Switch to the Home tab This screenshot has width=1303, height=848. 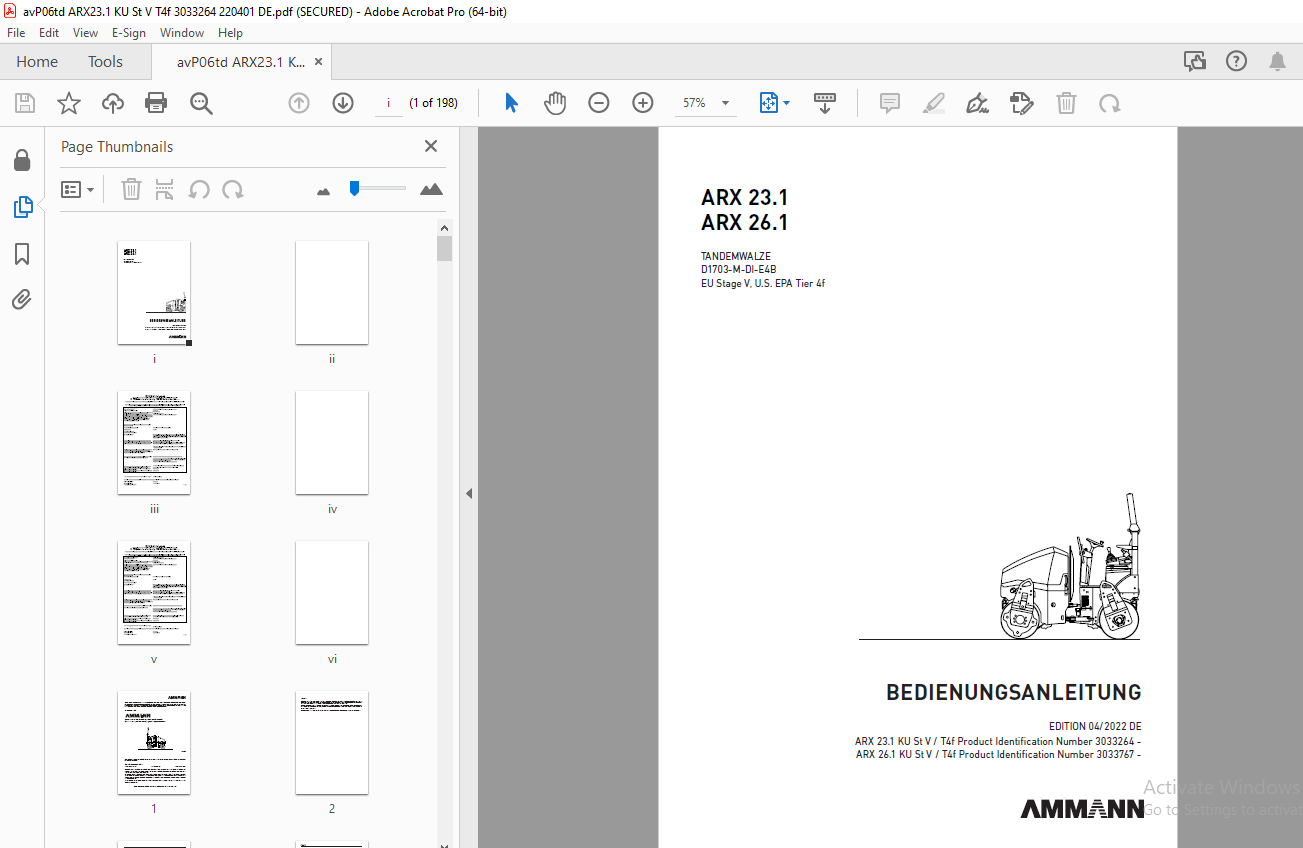[x=37, y=61]
